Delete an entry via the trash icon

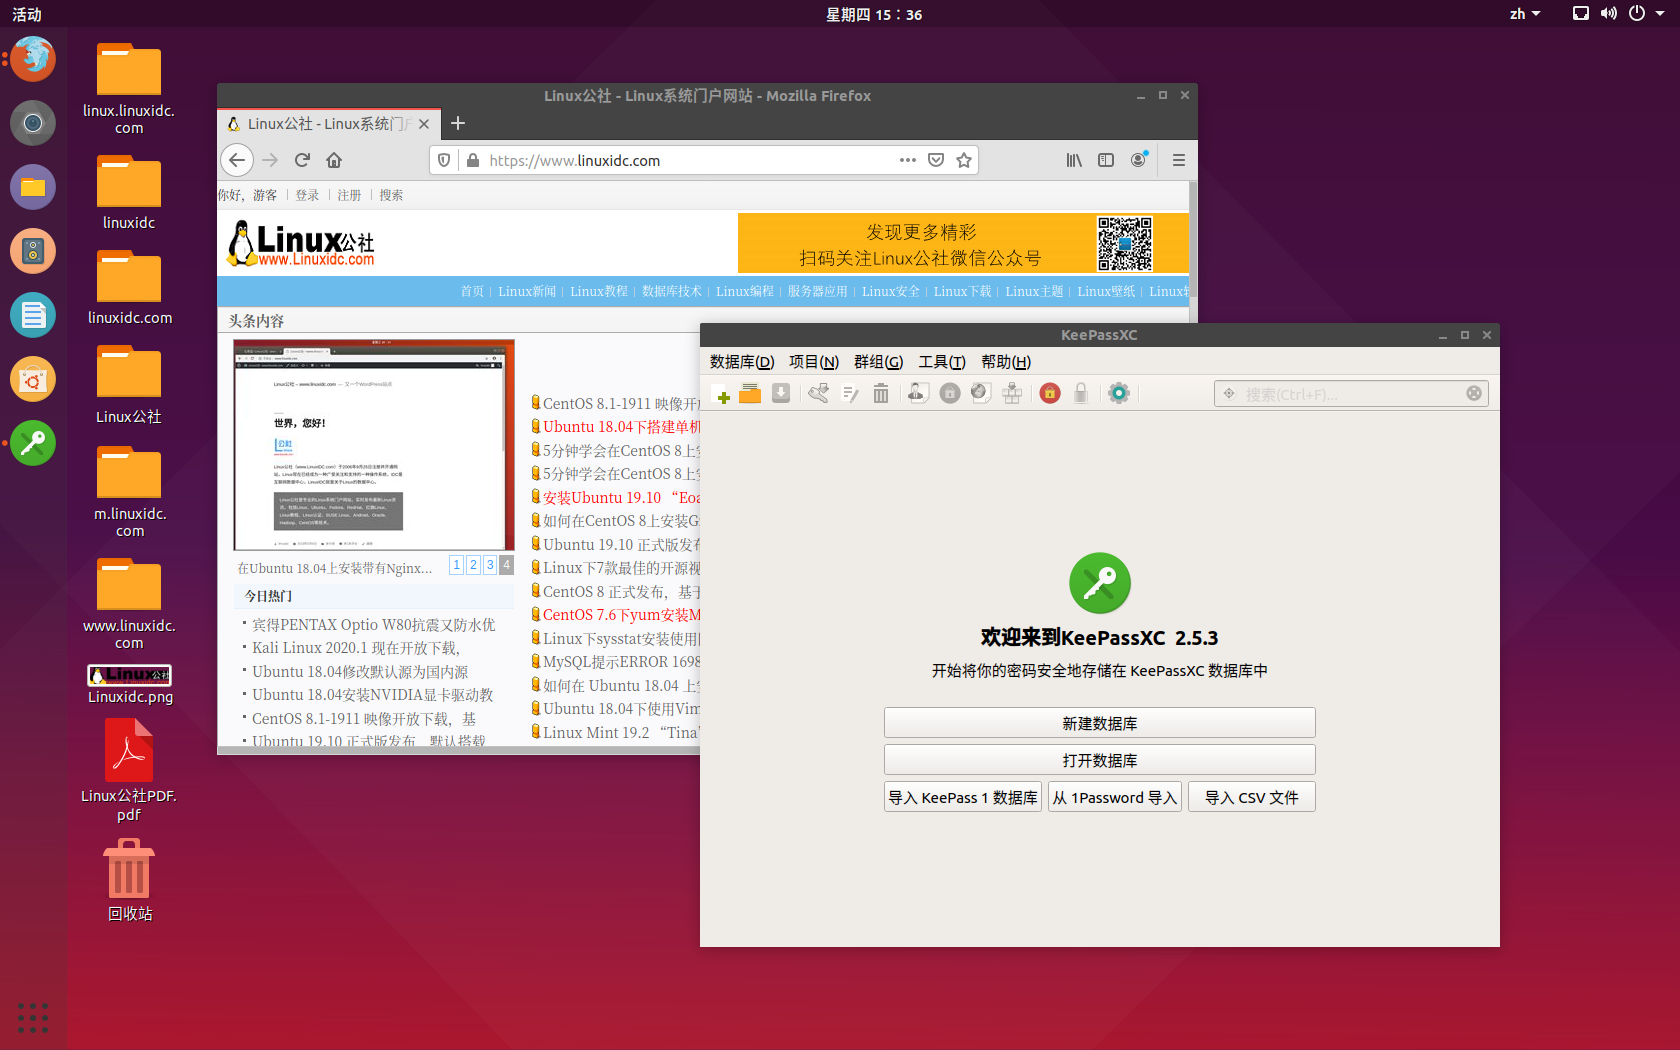pyautogui.click(x=880, y=393)
